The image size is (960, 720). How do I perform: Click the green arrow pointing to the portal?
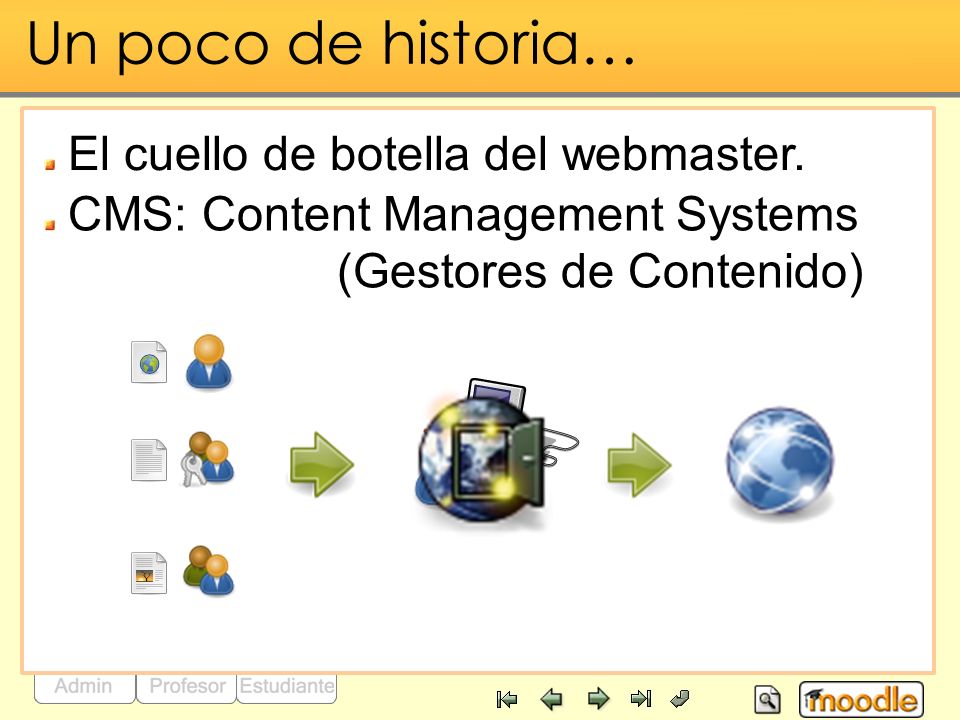click(322, 464)
